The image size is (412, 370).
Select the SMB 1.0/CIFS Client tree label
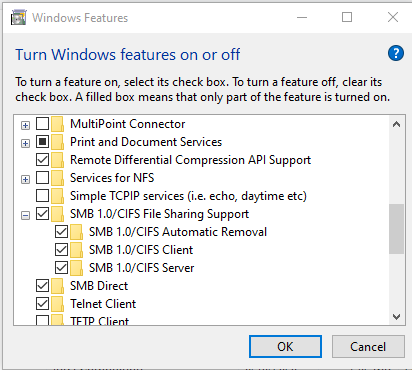[141, 250]
